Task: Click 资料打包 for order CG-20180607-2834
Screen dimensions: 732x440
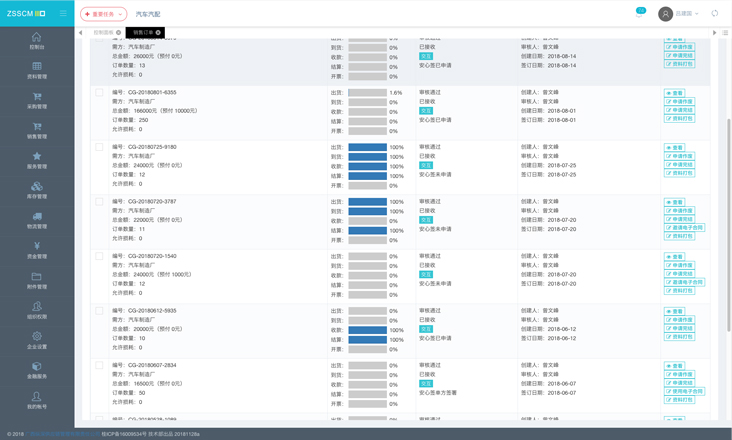Action: 679,400
